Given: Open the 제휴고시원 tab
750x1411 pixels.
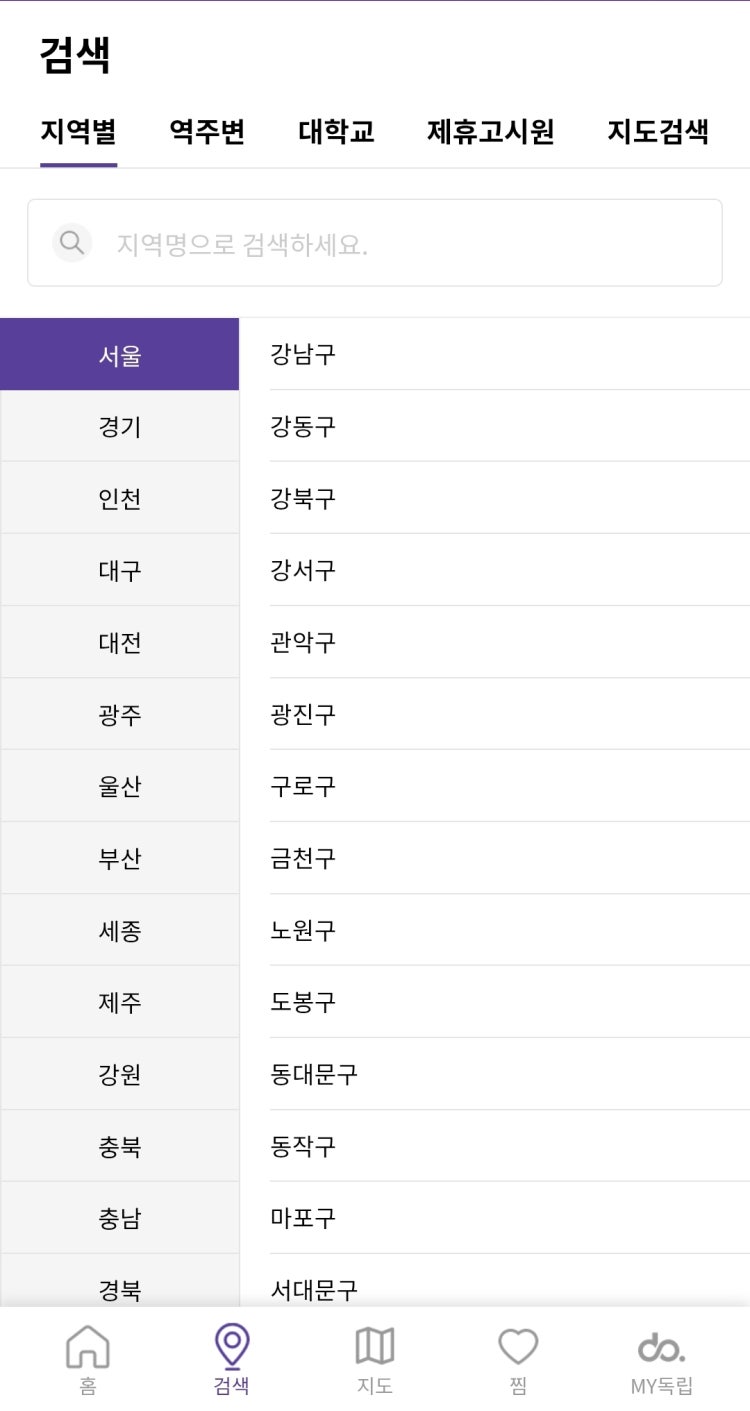Looking at the screenshot, I should (490, 132).
